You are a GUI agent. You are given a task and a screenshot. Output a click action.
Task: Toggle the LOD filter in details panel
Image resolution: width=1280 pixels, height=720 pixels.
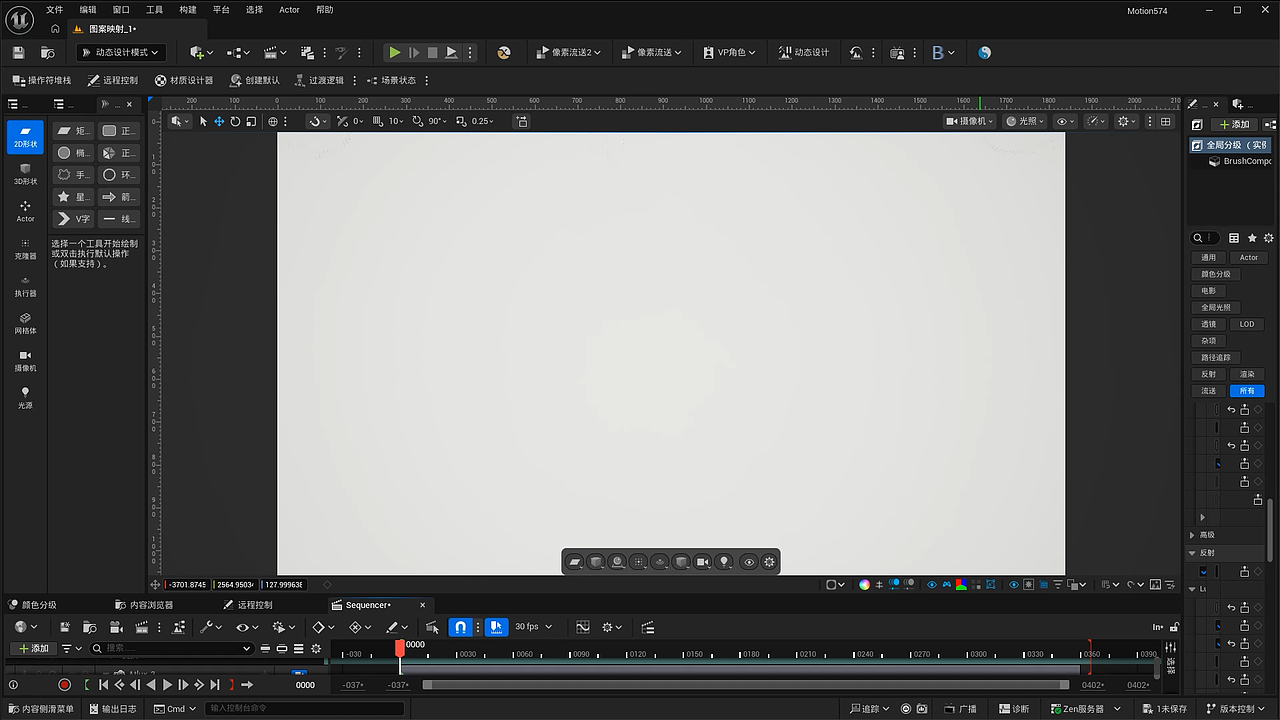(x=1247, y=324)
